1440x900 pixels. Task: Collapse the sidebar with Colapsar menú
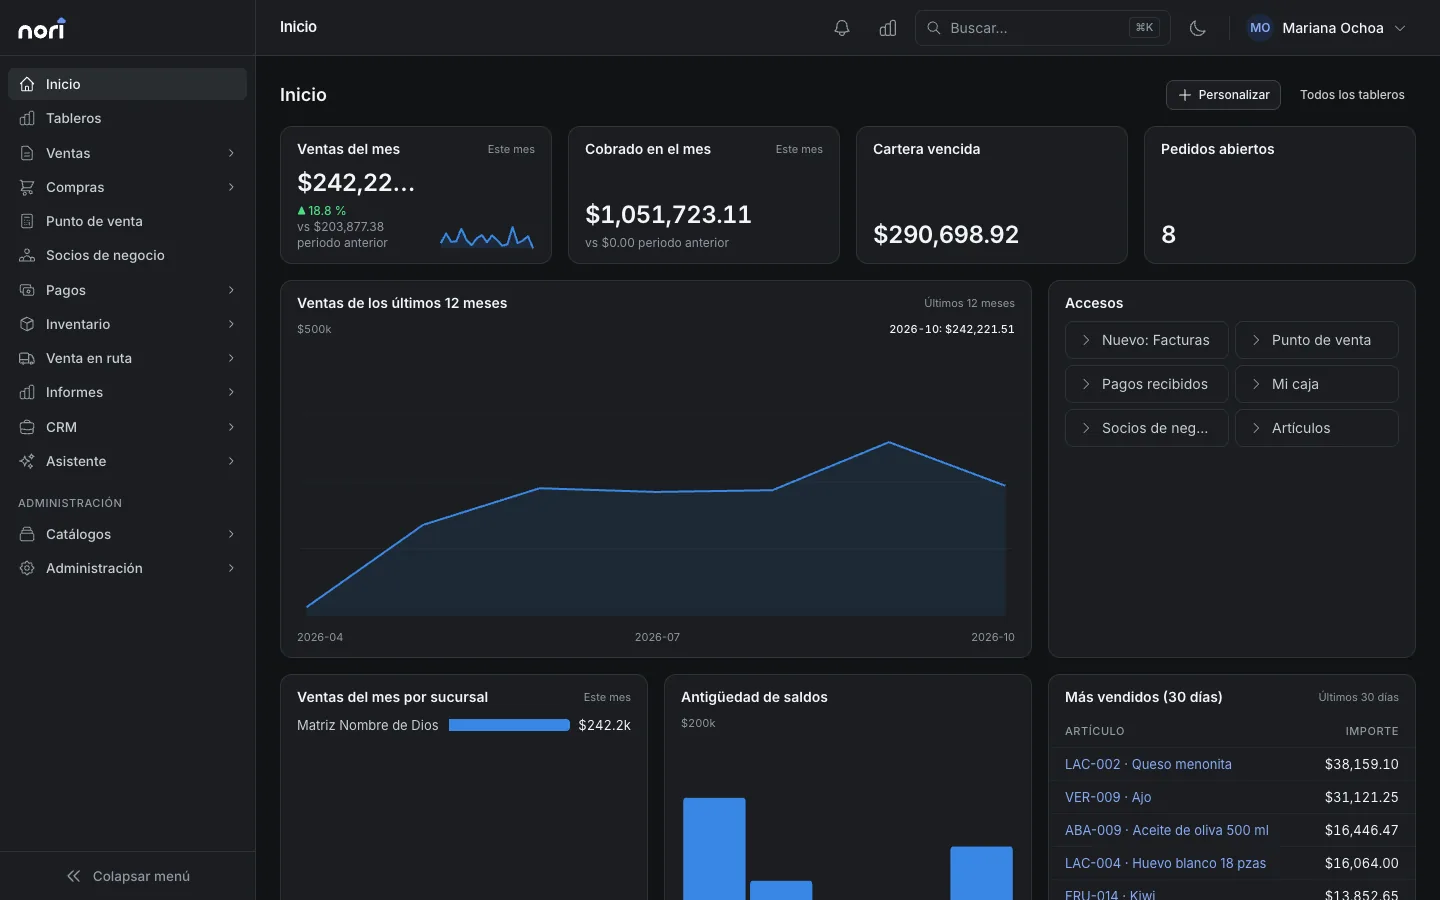tap(127, 876)
